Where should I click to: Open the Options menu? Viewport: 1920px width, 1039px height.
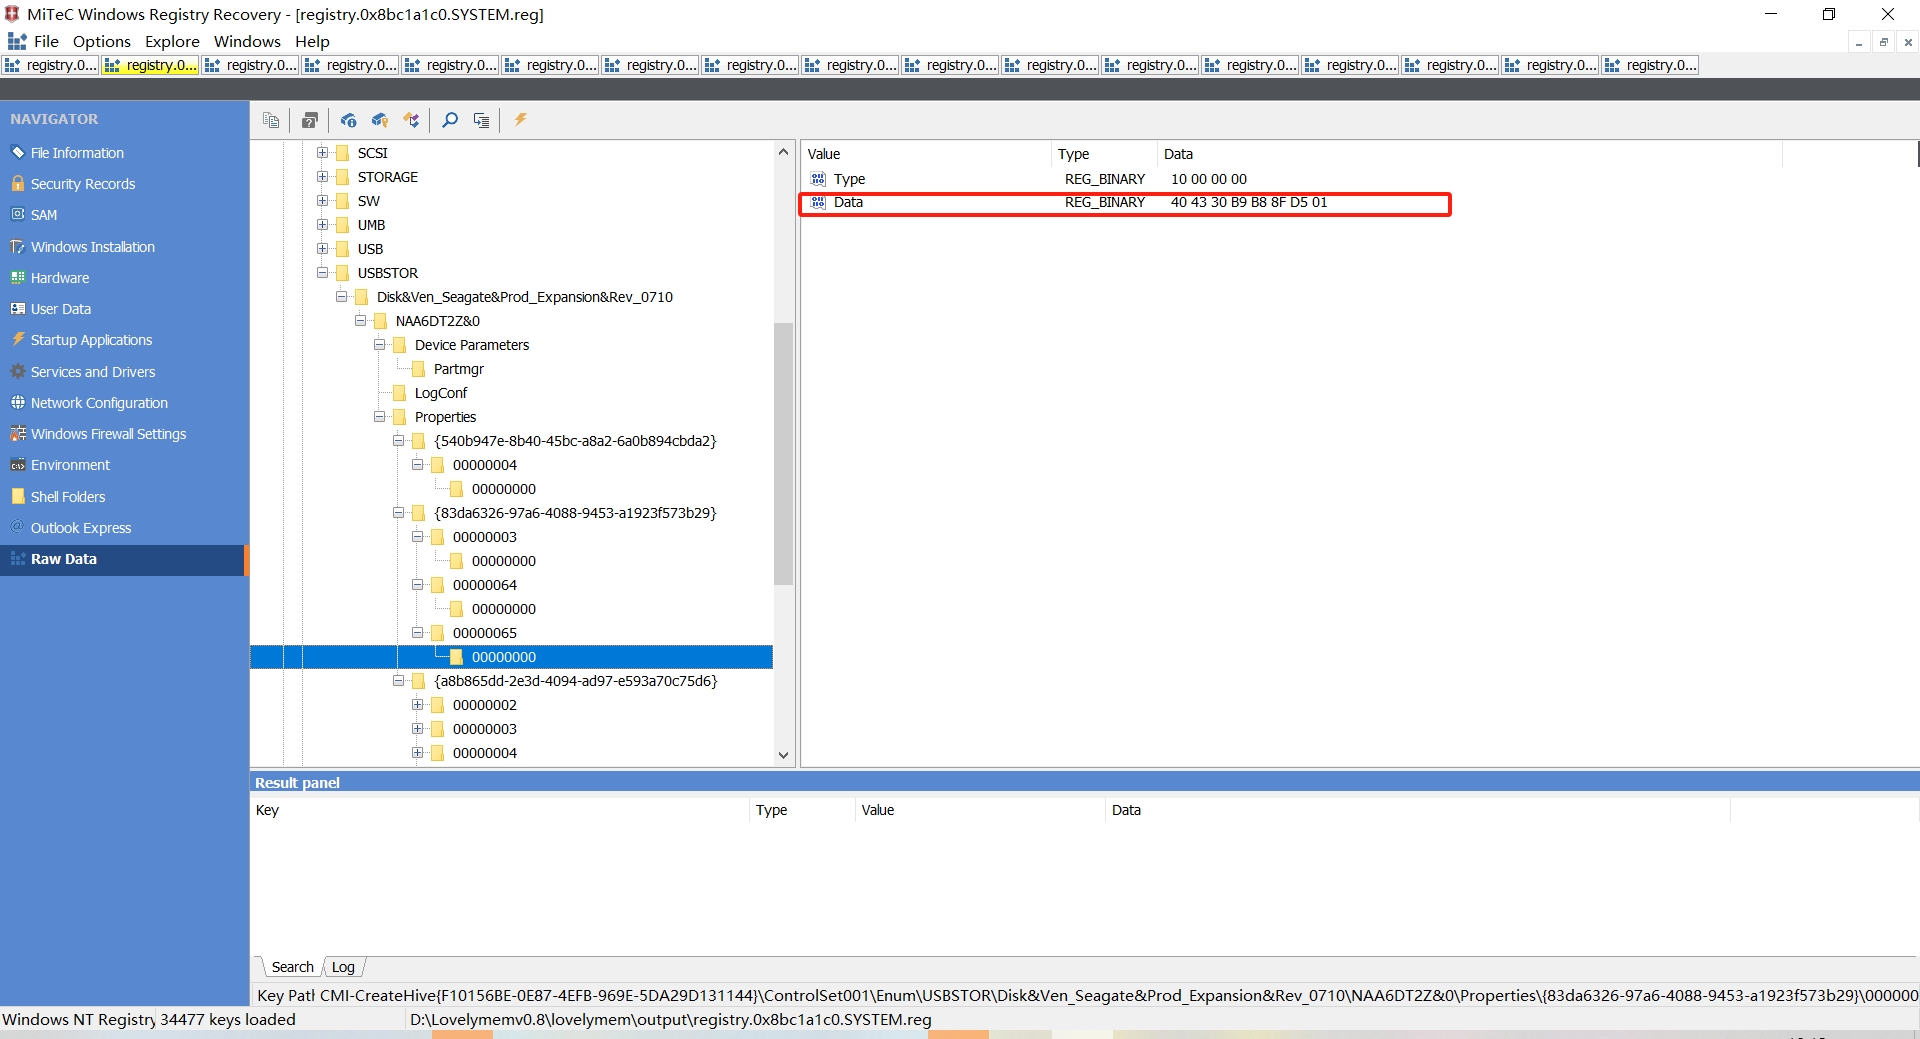(102, 41)
